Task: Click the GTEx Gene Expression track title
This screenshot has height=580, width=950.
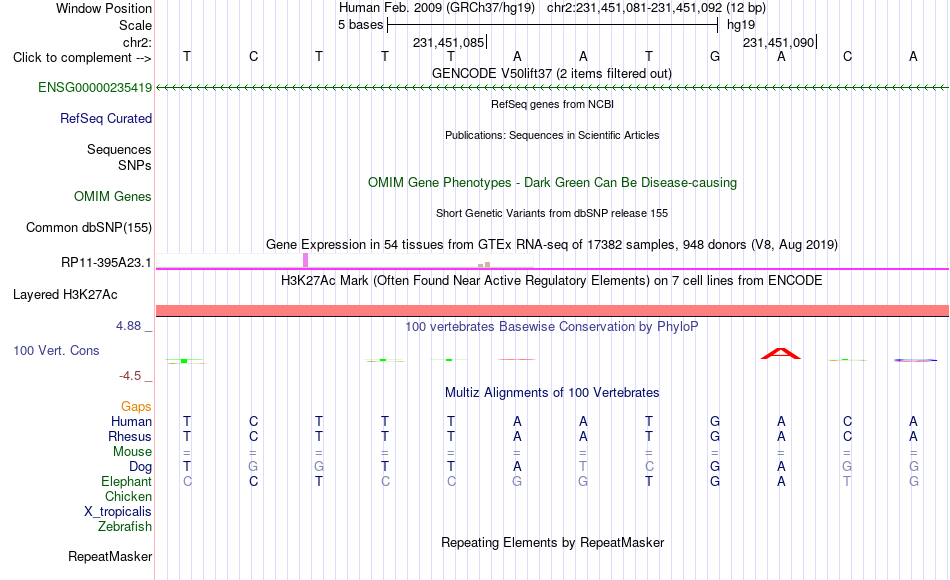Action: pyautogui.click(x=552, y=244)
